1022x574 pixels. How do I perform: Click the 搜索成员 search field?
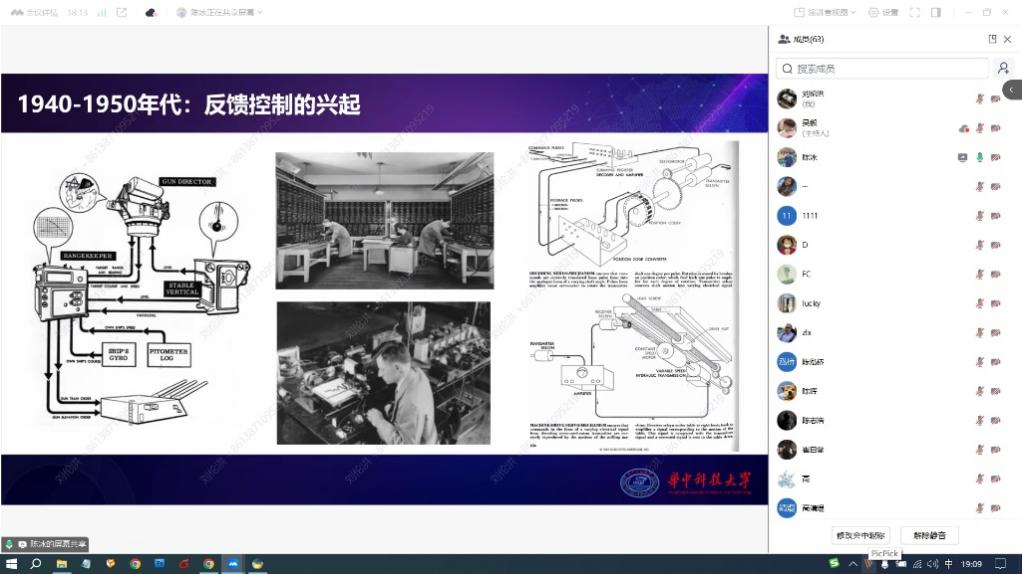click(x=882, y=68)
